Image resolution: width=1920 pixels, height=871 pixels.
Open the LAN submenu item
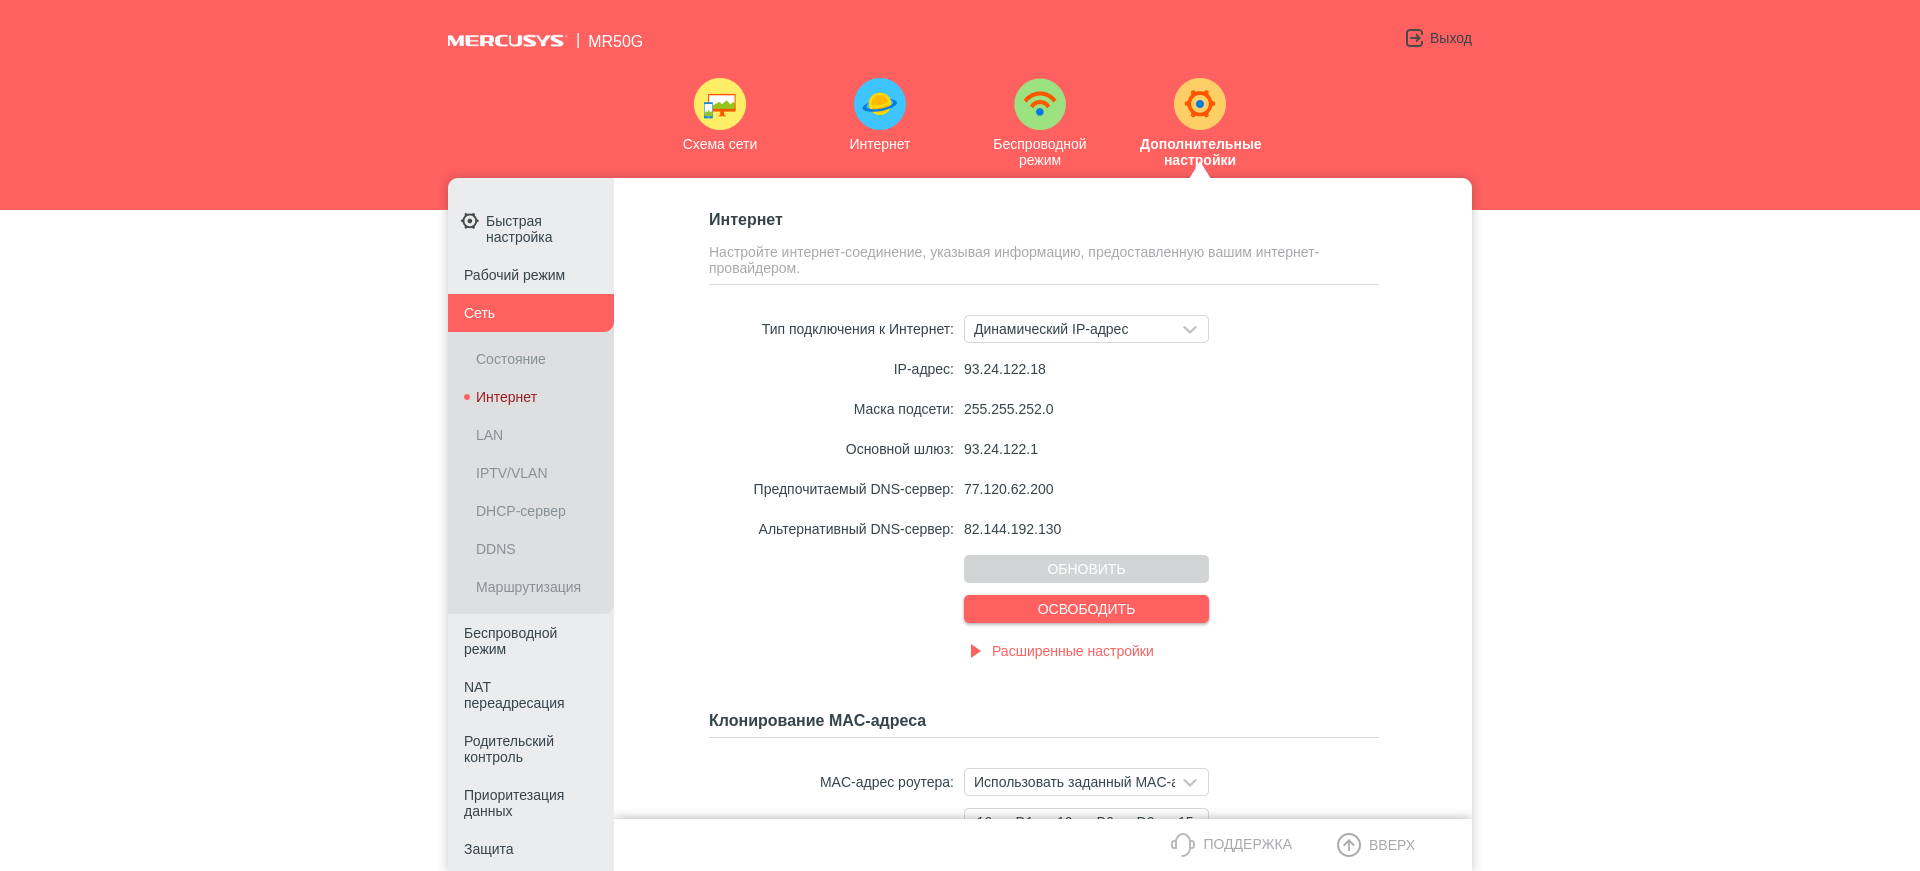coord(490,435)
